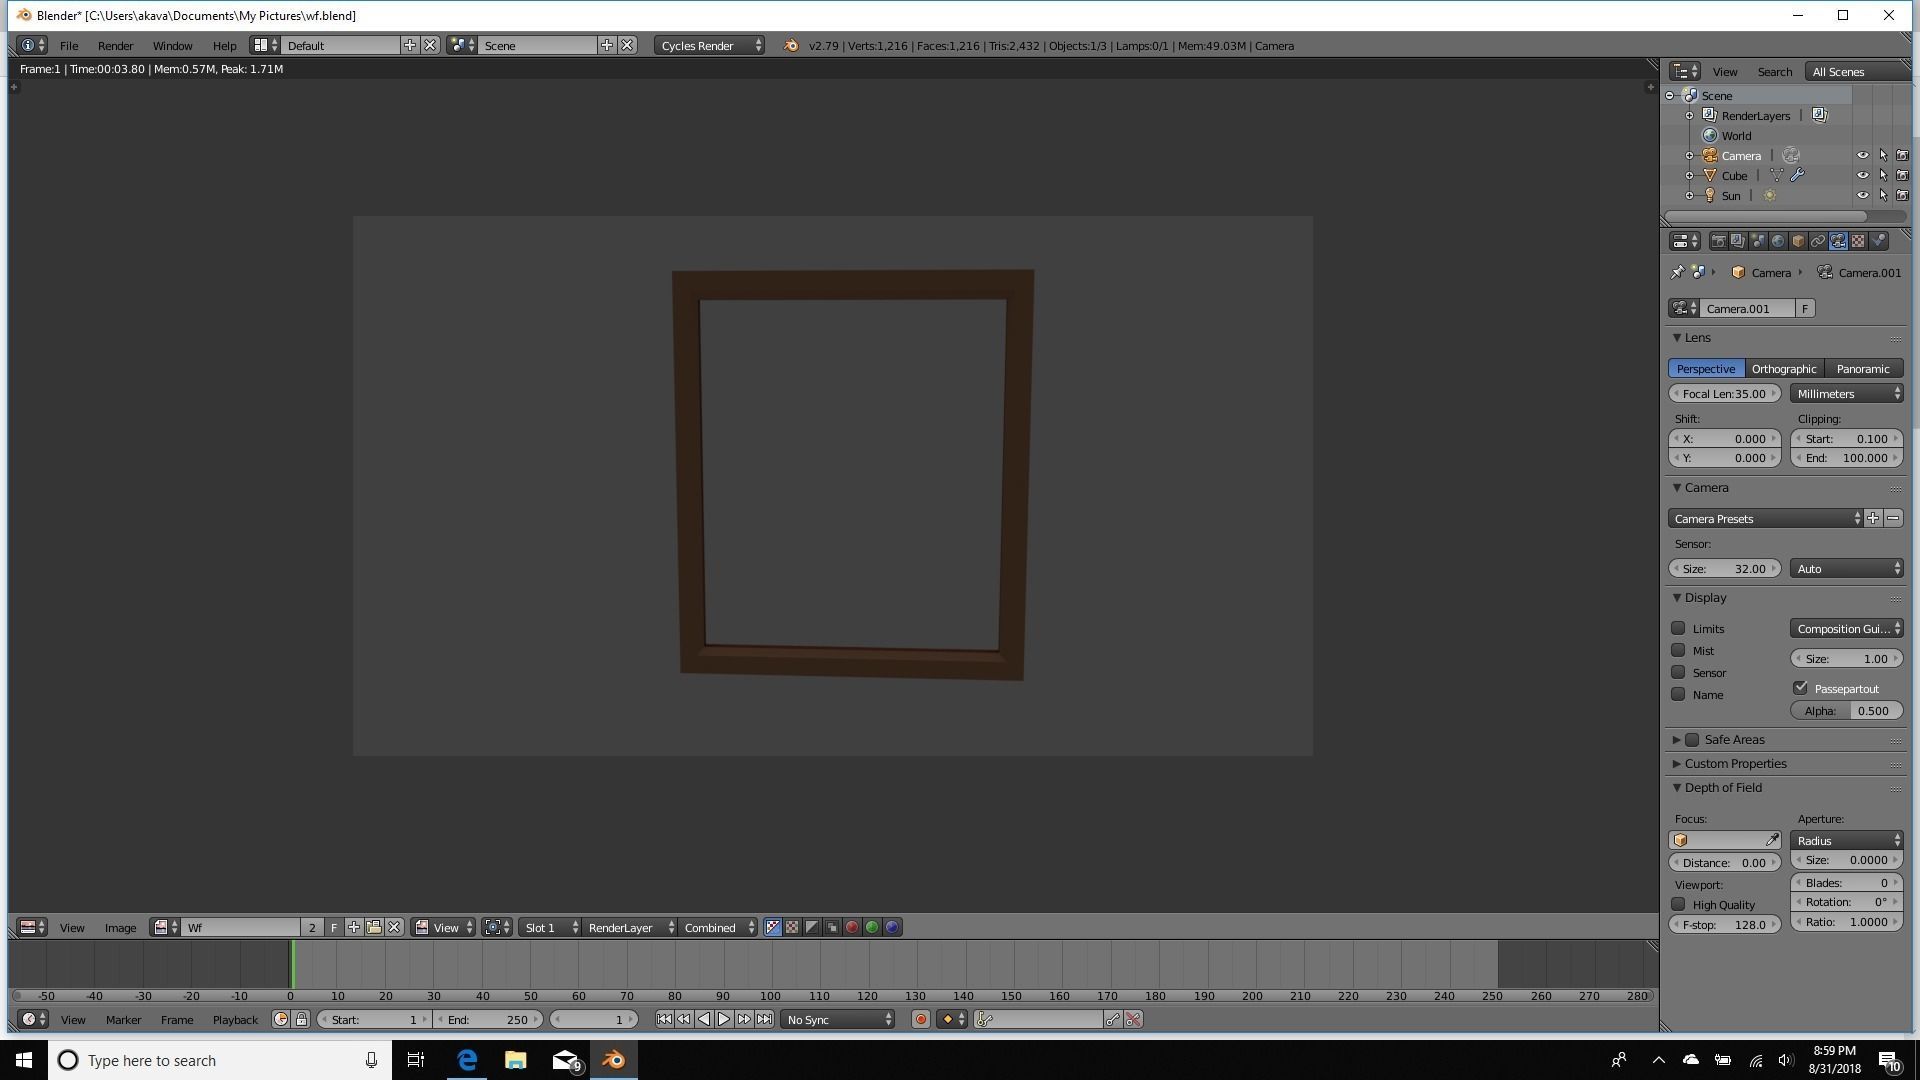Activate the Focus object eyedropper
This screenshot has height=1080, width=1920.
pos(1773,839)
